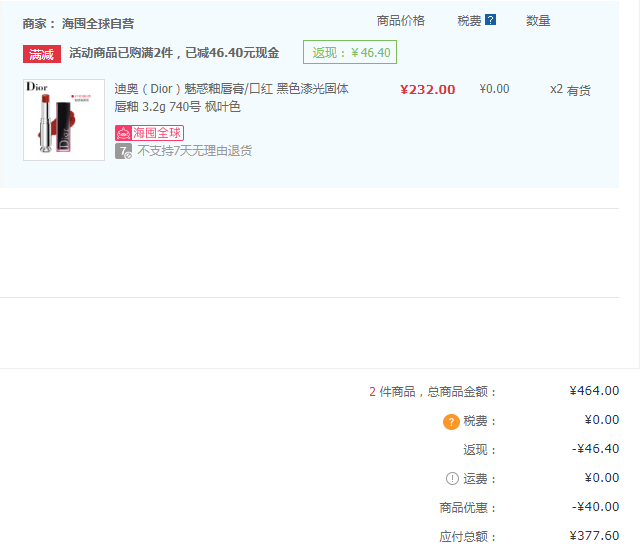Click the red 满减 promotion tag
Screen dimensions: 641x551
(x=42, y=54)
